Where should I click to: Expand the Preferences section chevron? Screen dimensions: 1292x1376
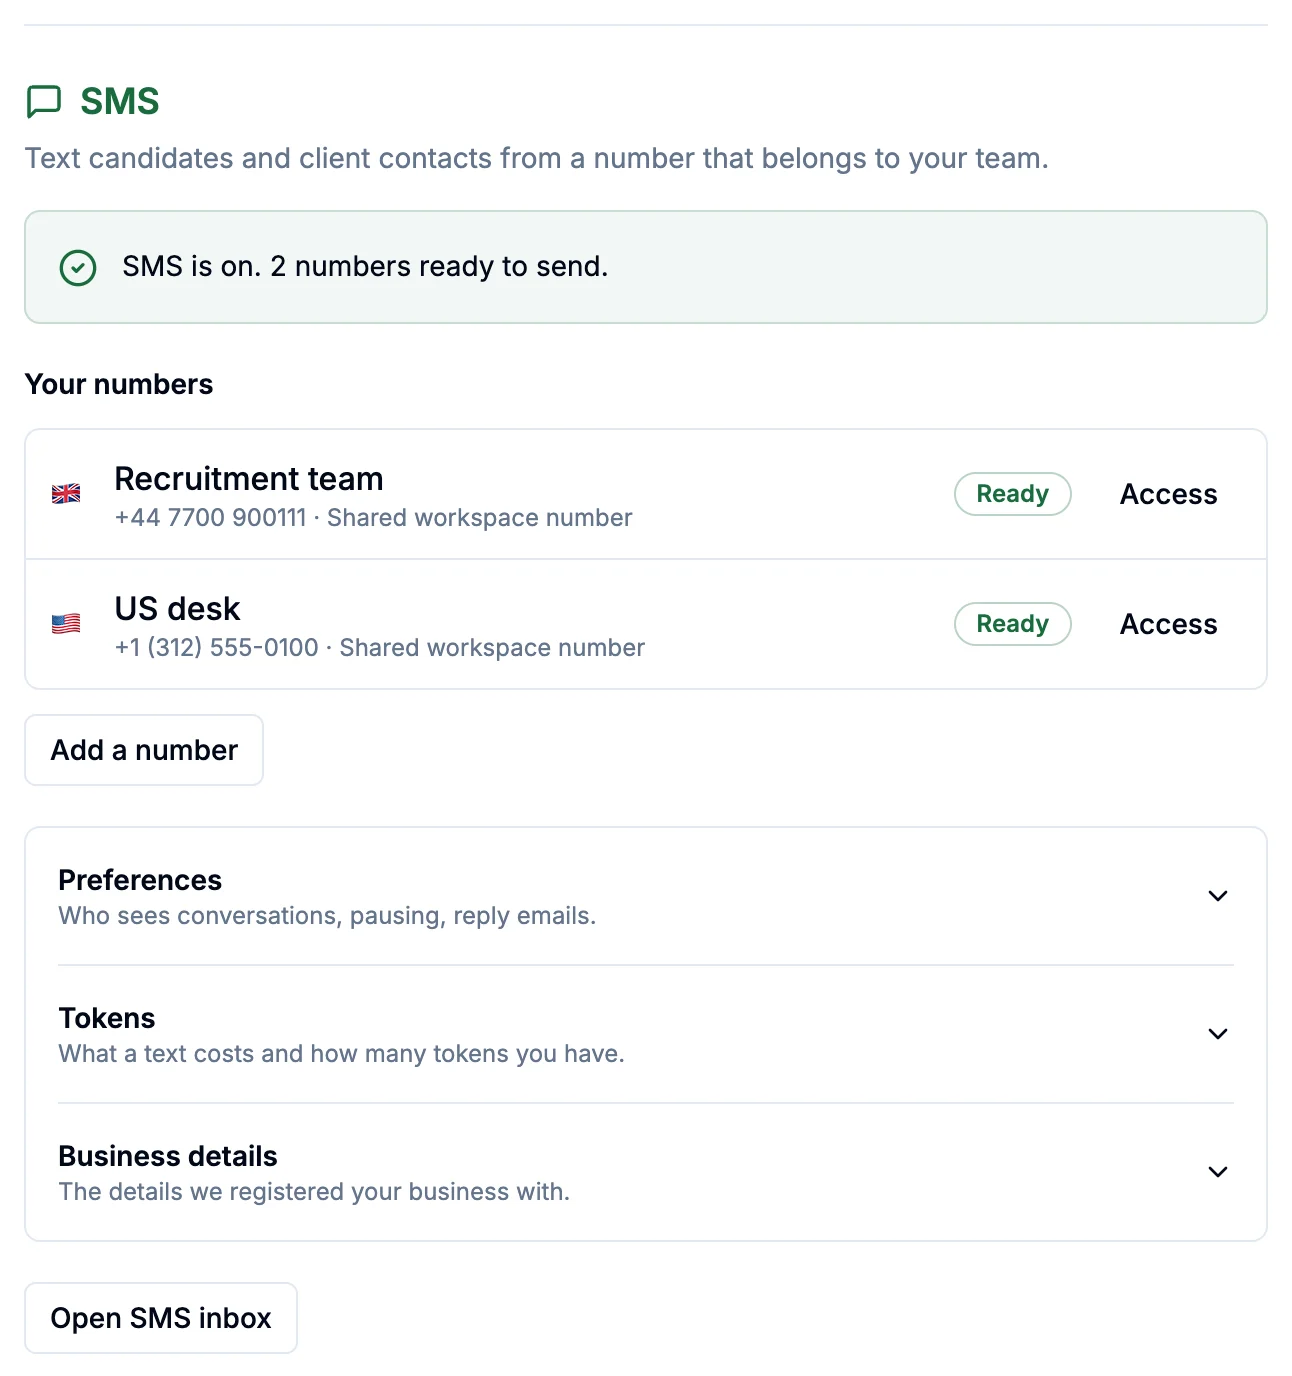point(1217,896)
